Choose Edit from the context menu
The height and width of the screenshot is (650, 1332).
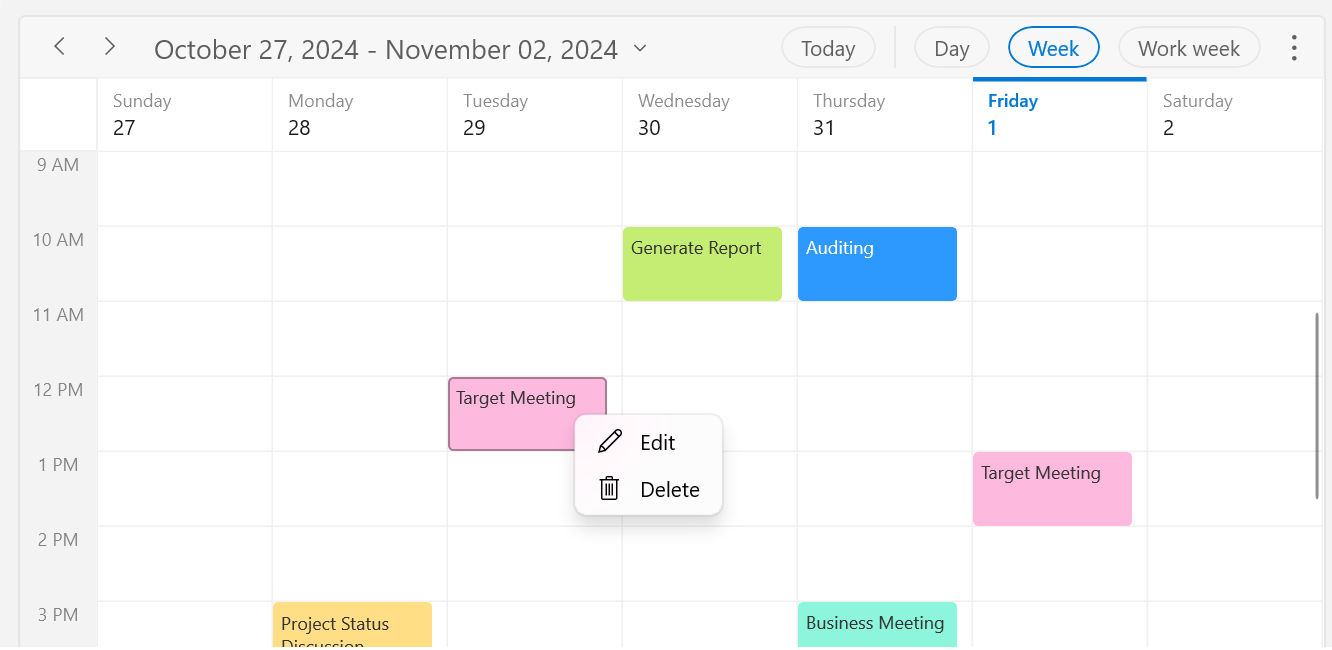(x=657, y=443)
